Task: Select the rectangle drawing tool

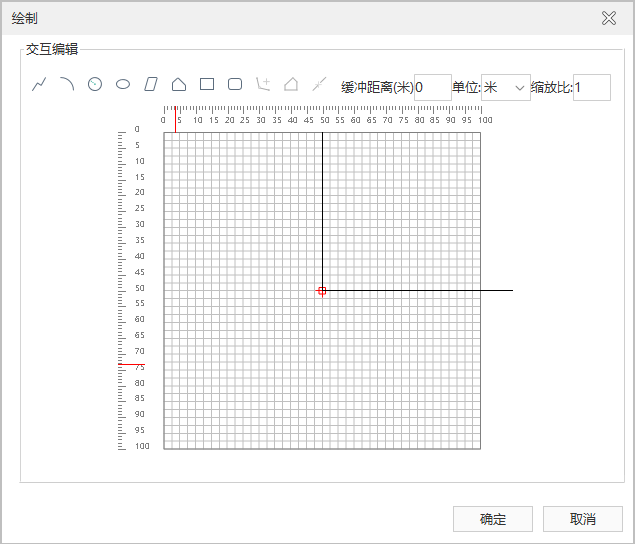Action: point(207,85)
